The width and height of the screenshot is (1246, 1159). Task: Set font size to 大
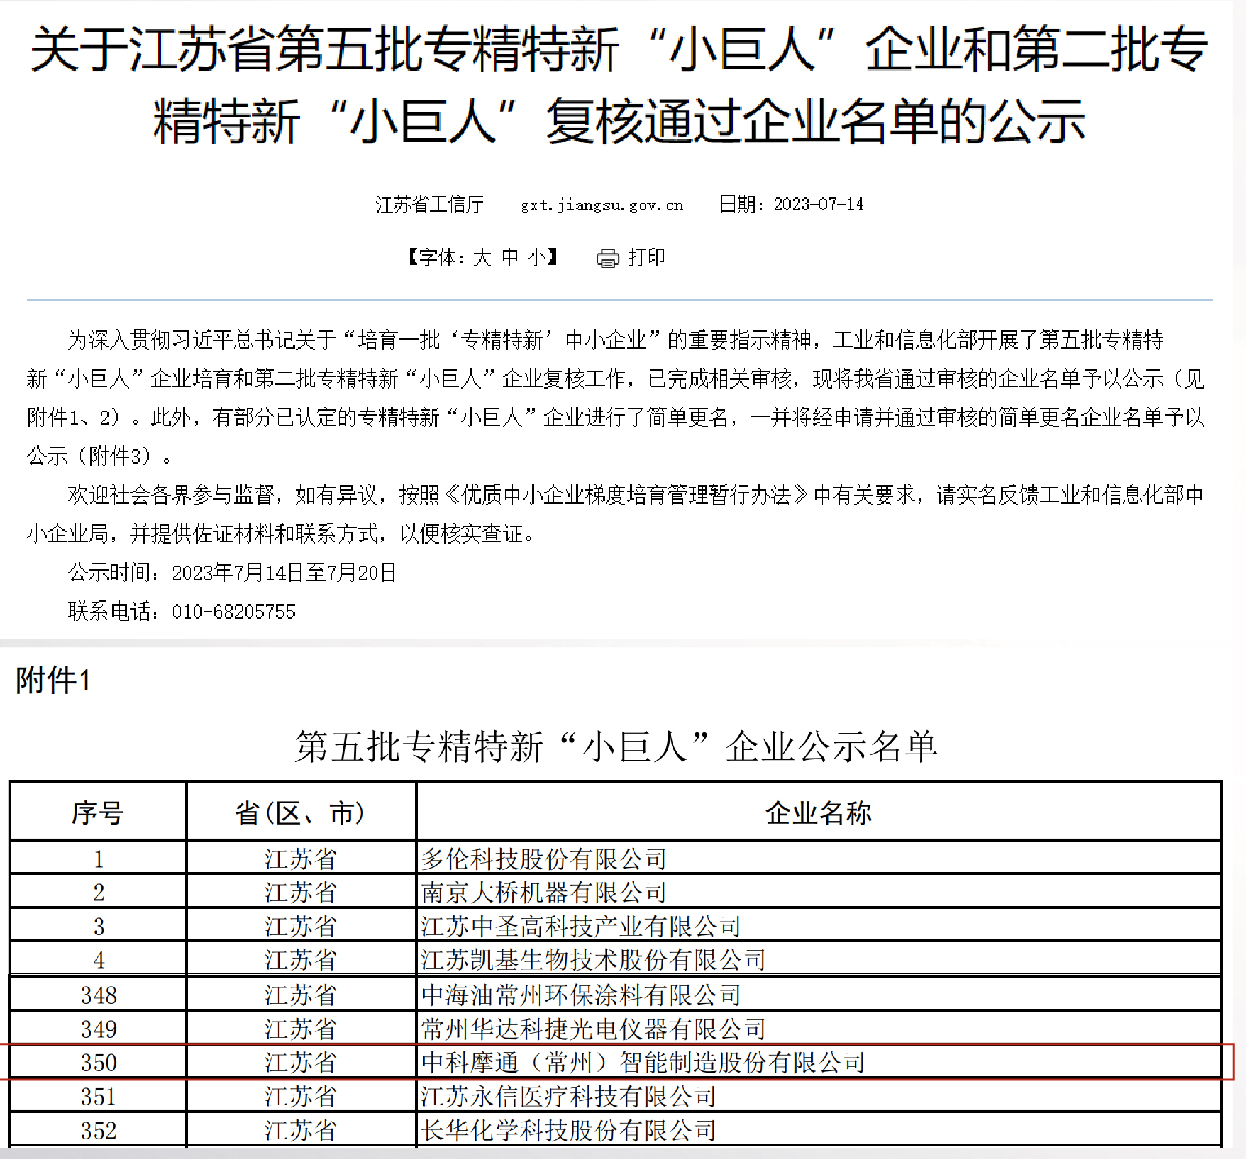pos(482,258)
